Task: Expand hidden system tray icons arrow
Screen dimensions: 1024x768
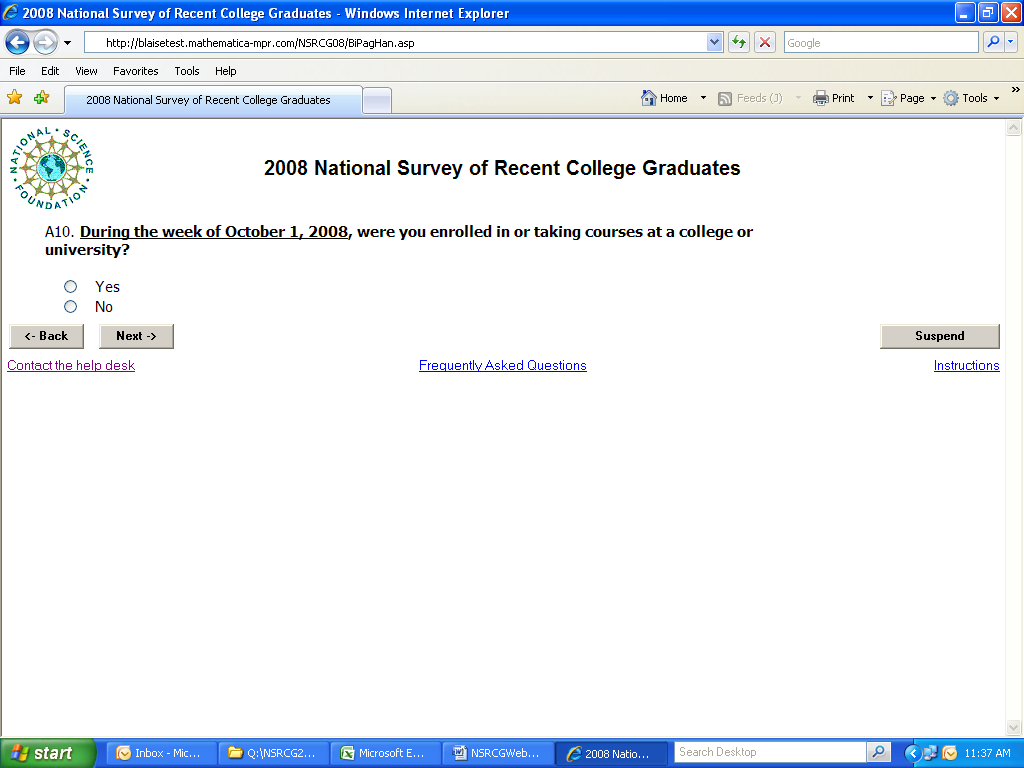Action: click(912, 754)
